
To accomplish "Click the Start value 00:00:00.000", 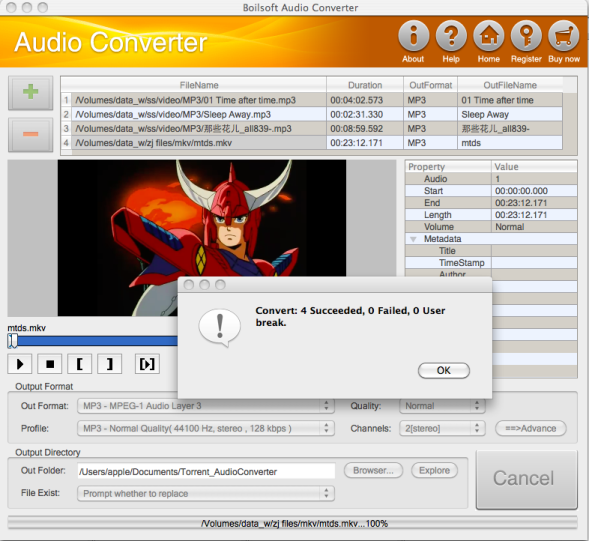I will (534, 191).
